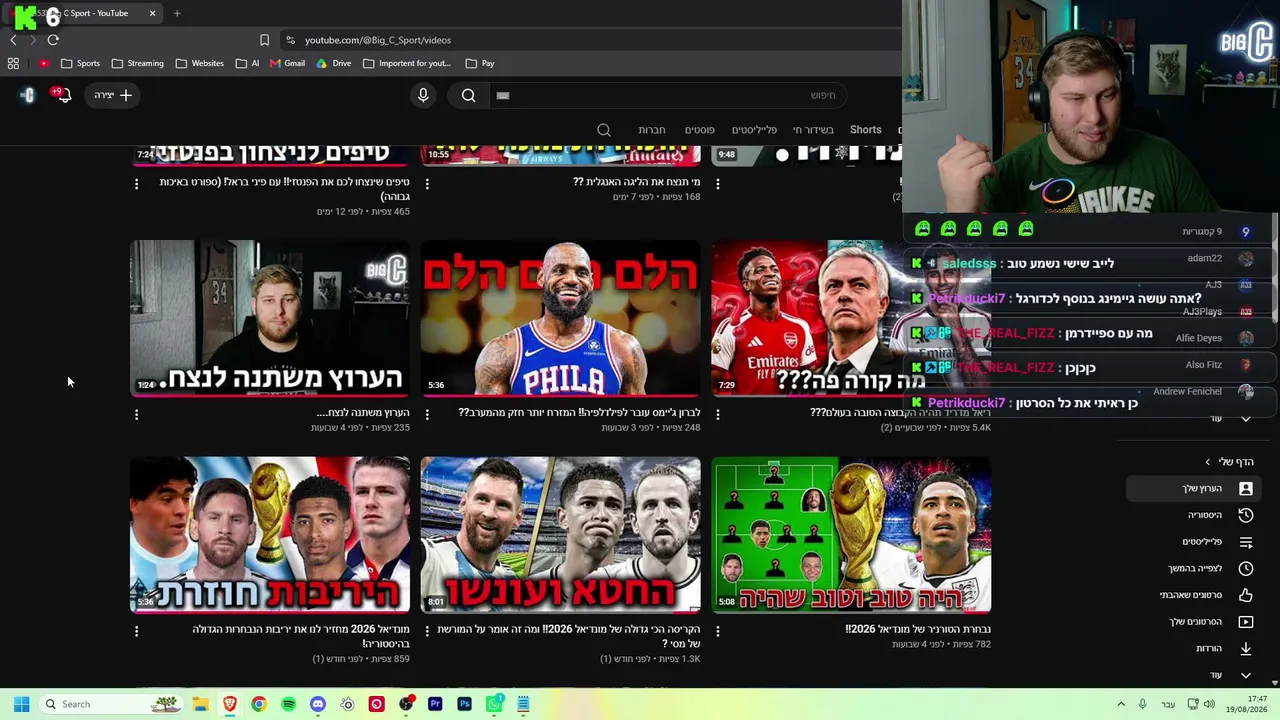The width and height of the screenshot is (1280, 720).
Task: Open options menu for the LeBron Philadelphia video
Action: (427, 414)
